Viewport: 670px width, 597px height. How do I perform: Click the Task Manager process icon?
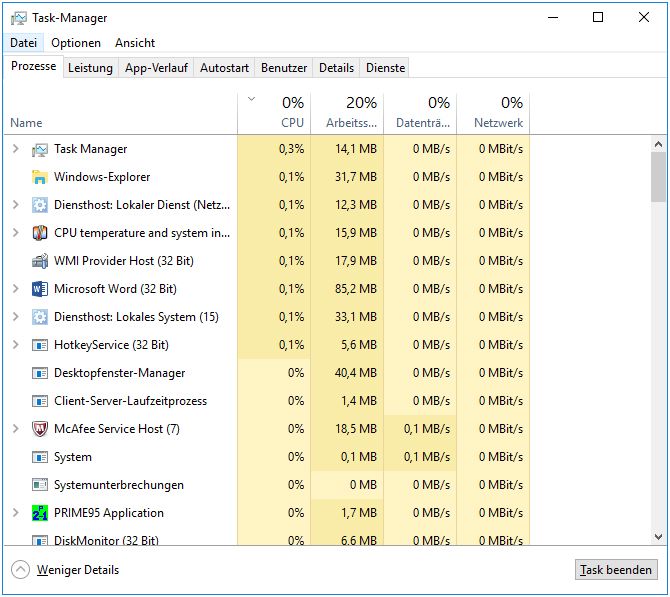click(x=40, y=150)
